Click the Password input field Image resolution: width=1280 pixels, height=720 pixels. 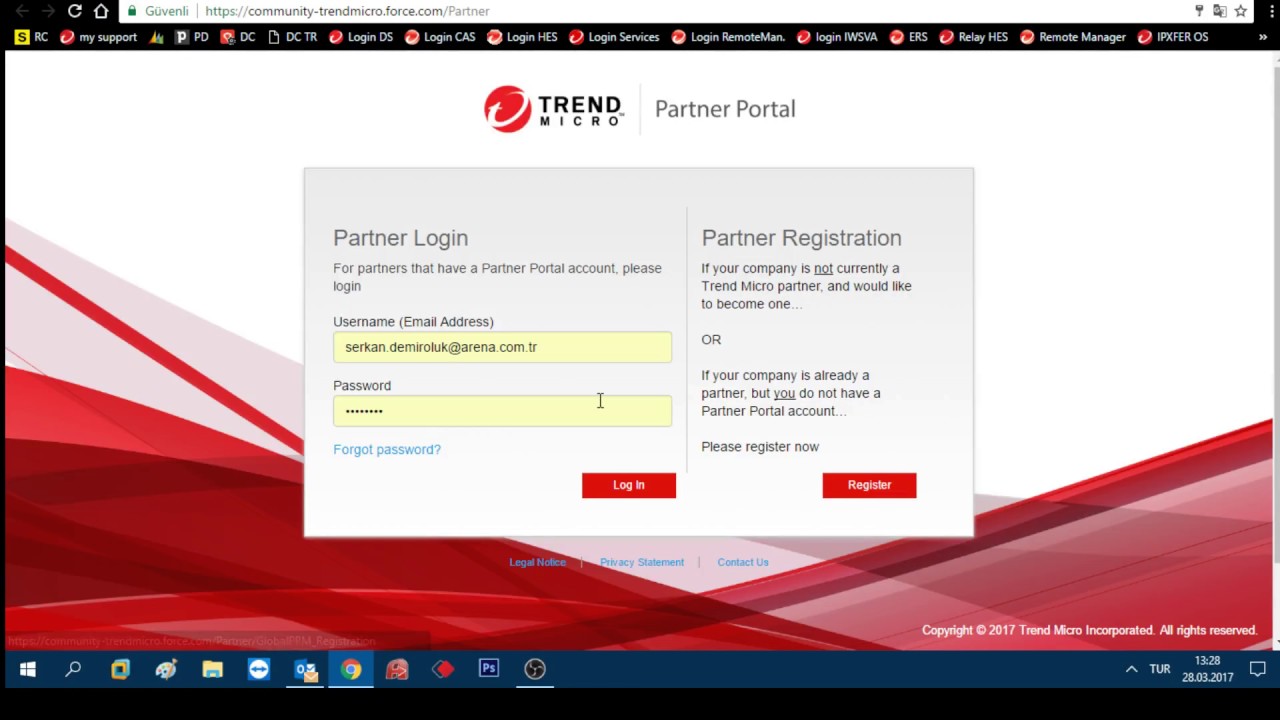pyautogui.click(x=502, y=411)
